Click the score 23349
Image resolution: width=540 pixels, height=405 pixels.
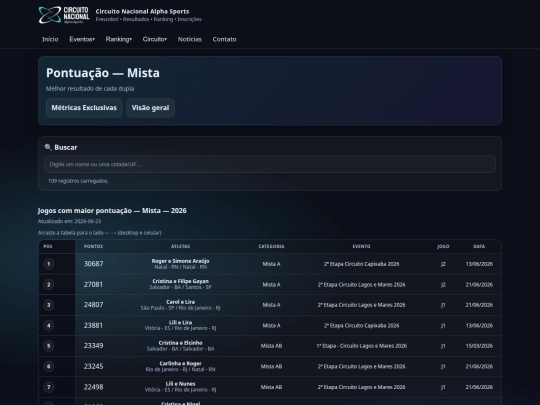(93, 346)
